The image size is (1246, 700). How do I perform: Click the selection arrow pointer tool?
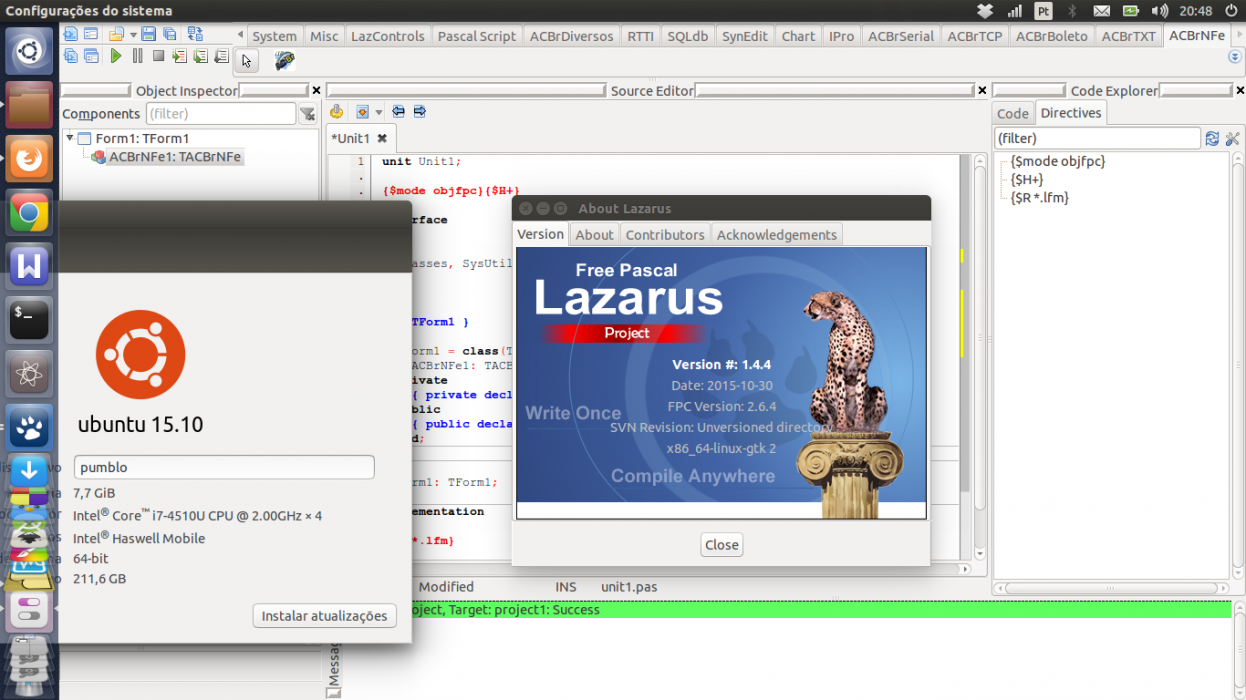click(247, 61)
